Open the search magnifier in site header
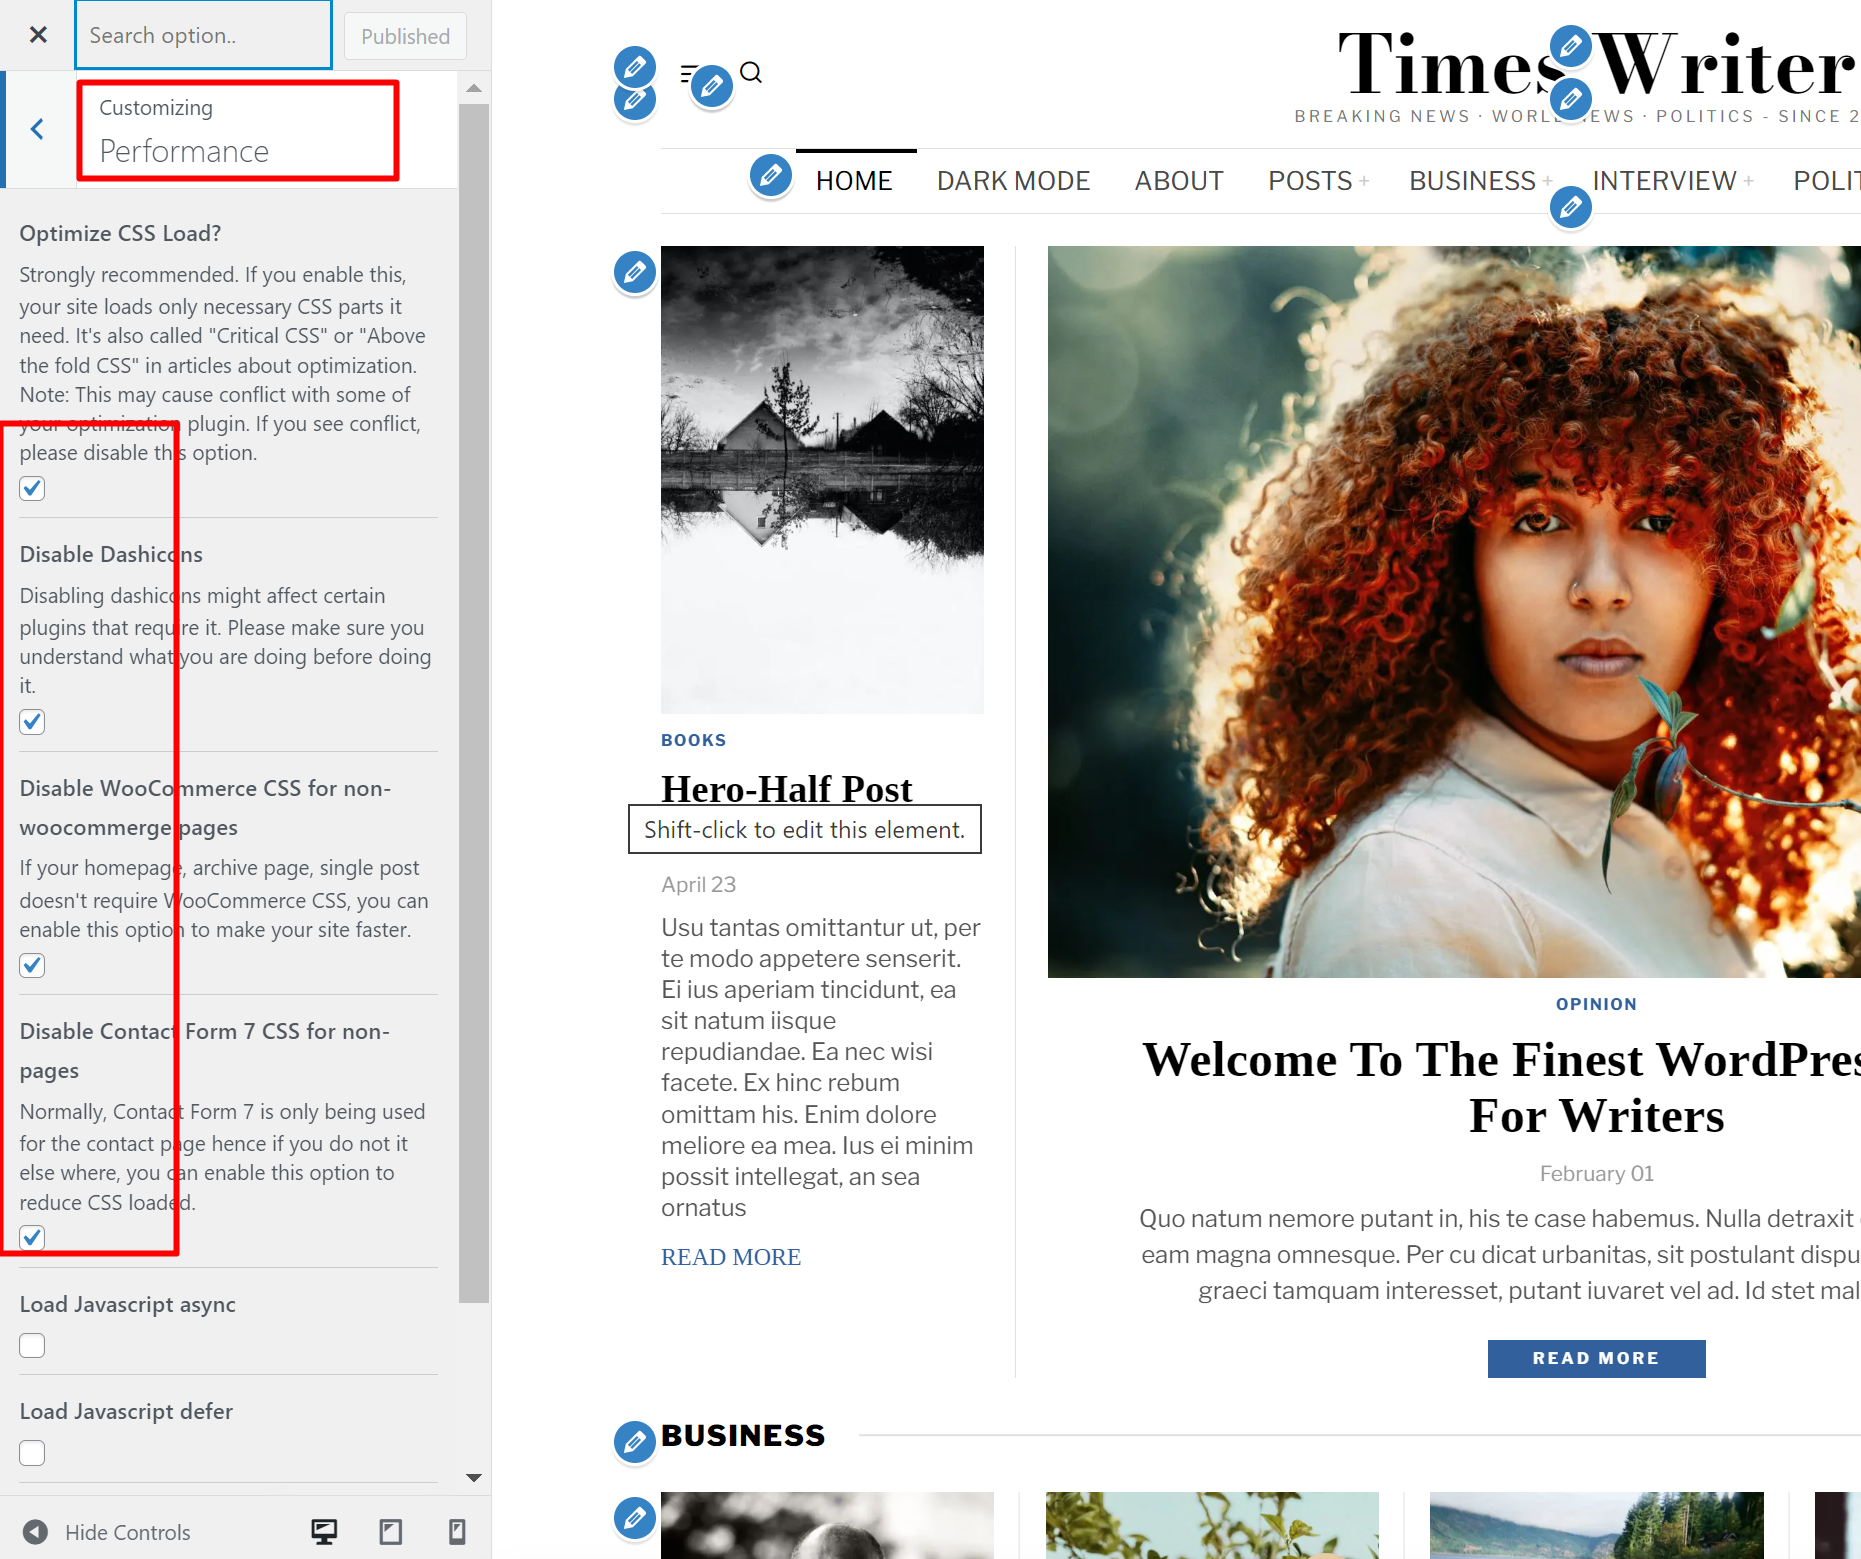The width and height of the screenshot is (1861, 1559). [x=751, y=72]
